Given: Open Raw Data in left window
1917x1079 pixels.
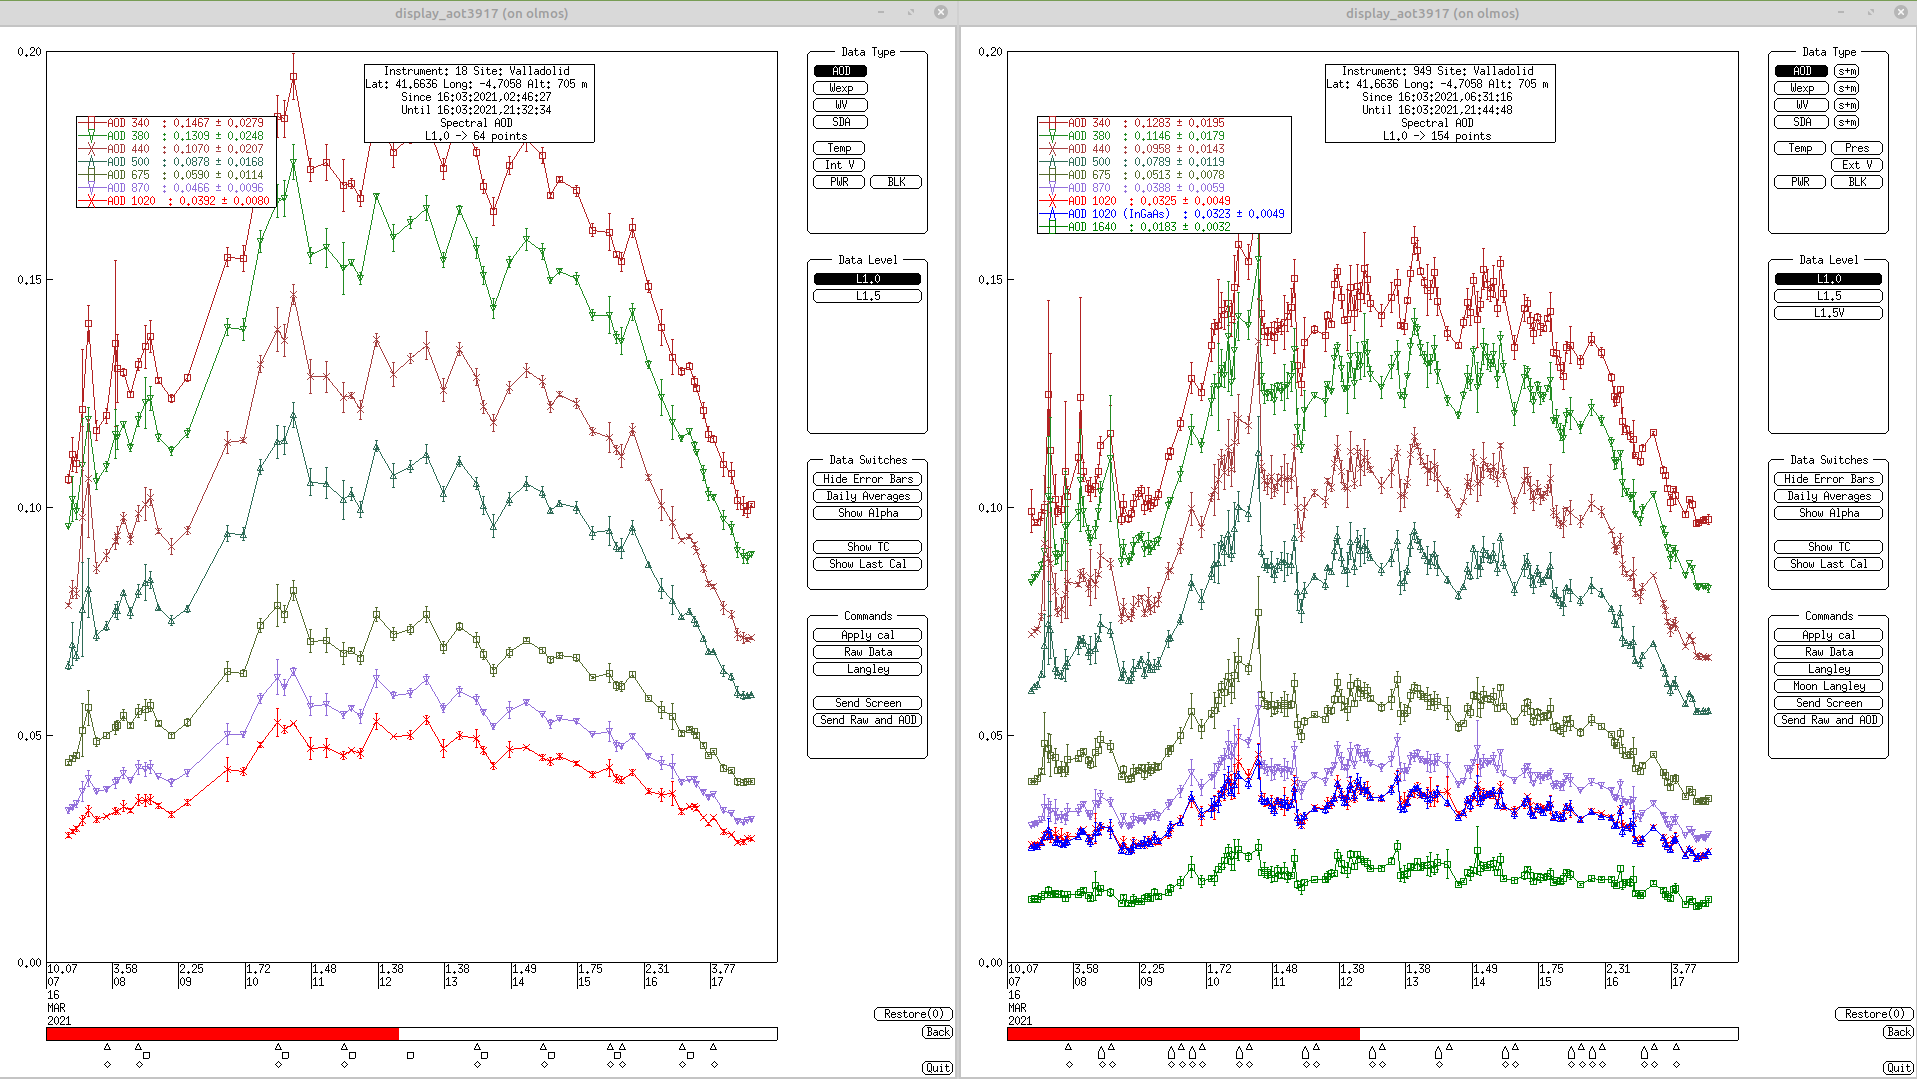Looking at the screenshot, I should pyautogui.click(x=867, y=652).
